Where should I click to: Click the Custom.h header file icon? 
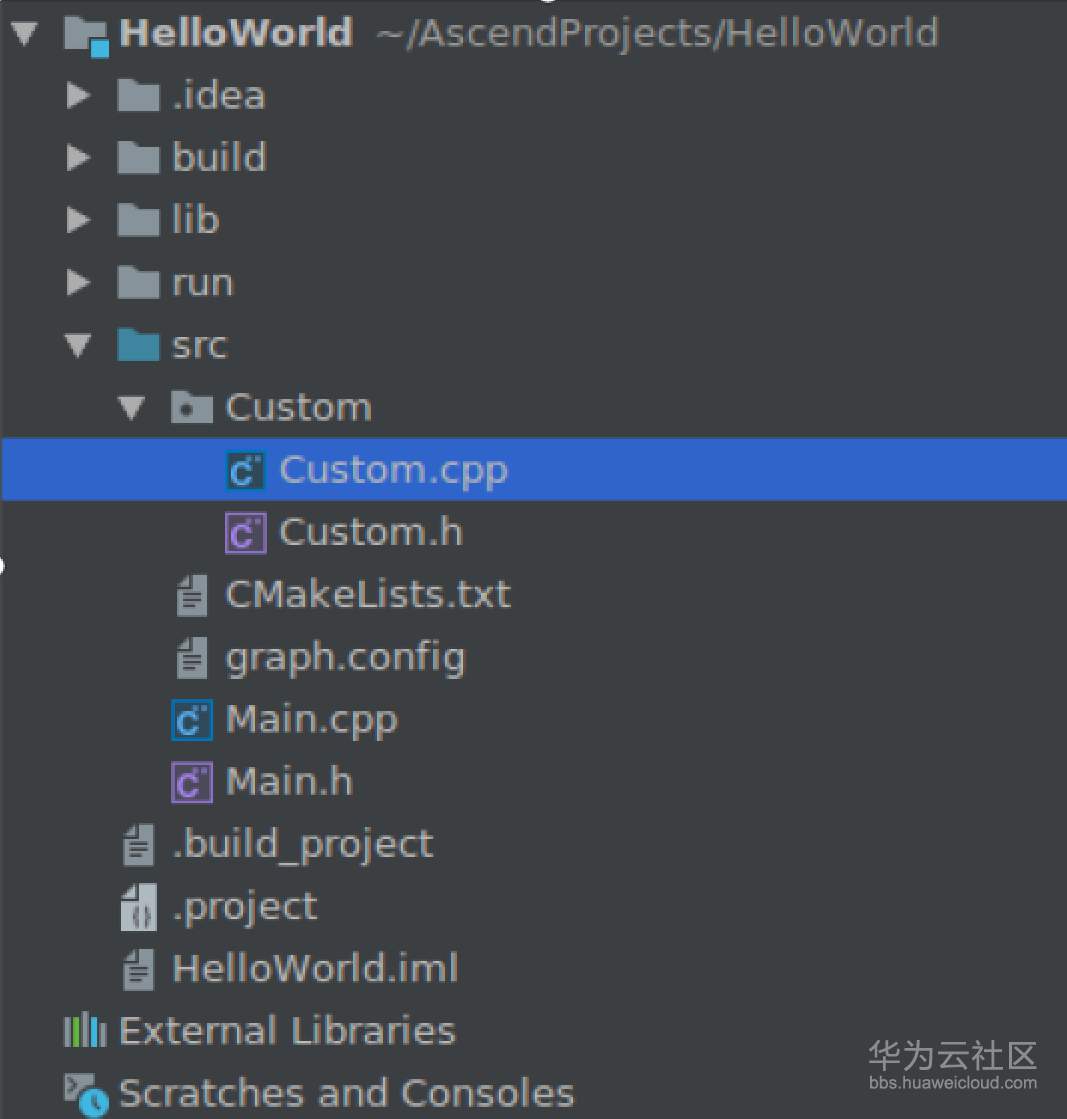point(245,532)
